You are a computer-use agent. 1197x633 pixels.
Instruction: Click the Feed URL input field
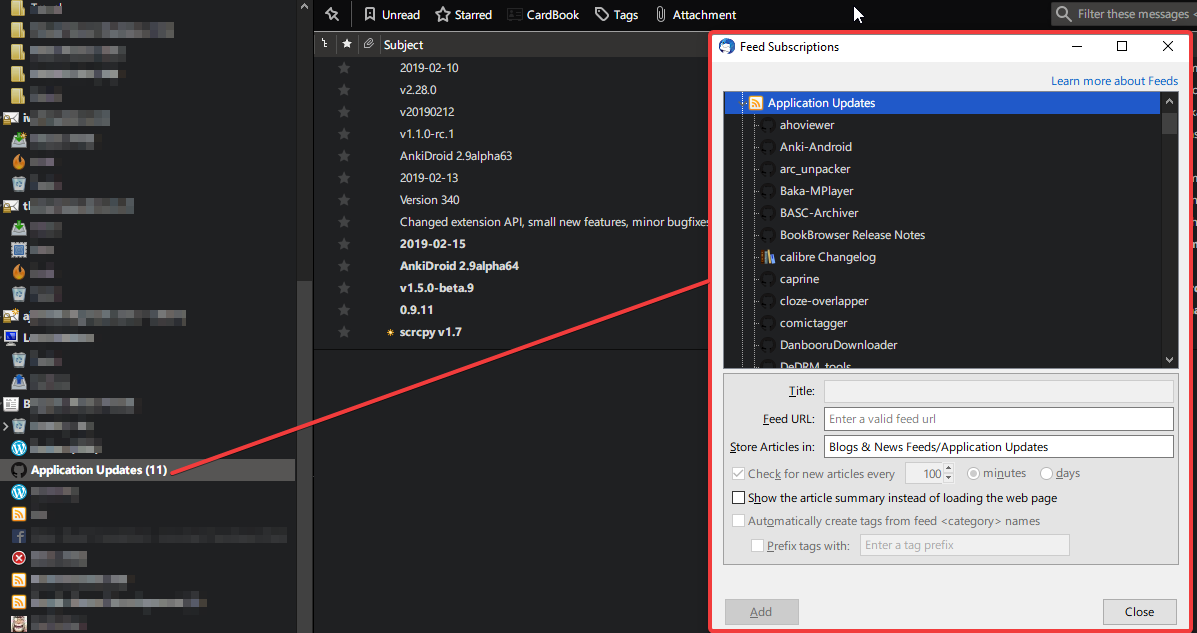[x=999, y=419]
